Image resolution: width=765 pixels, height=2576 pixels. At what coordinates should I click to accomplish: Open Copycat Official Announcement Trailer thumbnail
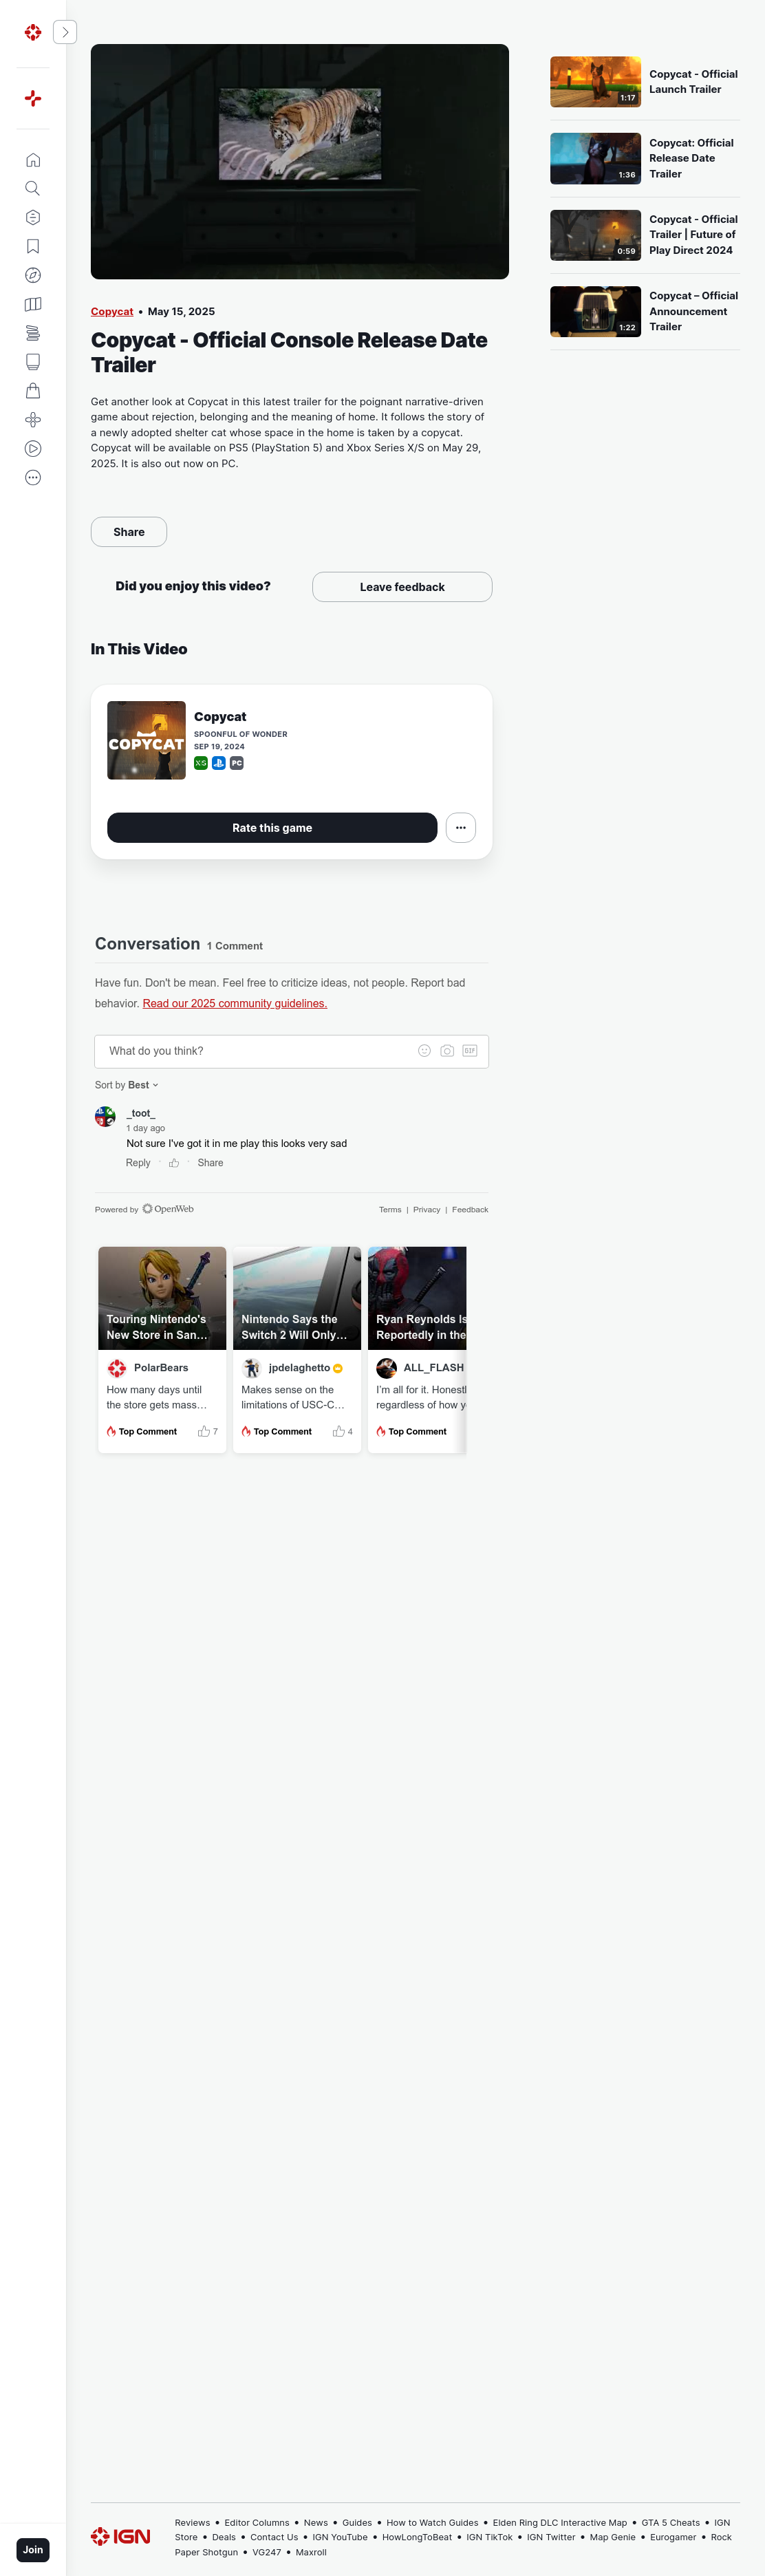click(x=595, y=311)
